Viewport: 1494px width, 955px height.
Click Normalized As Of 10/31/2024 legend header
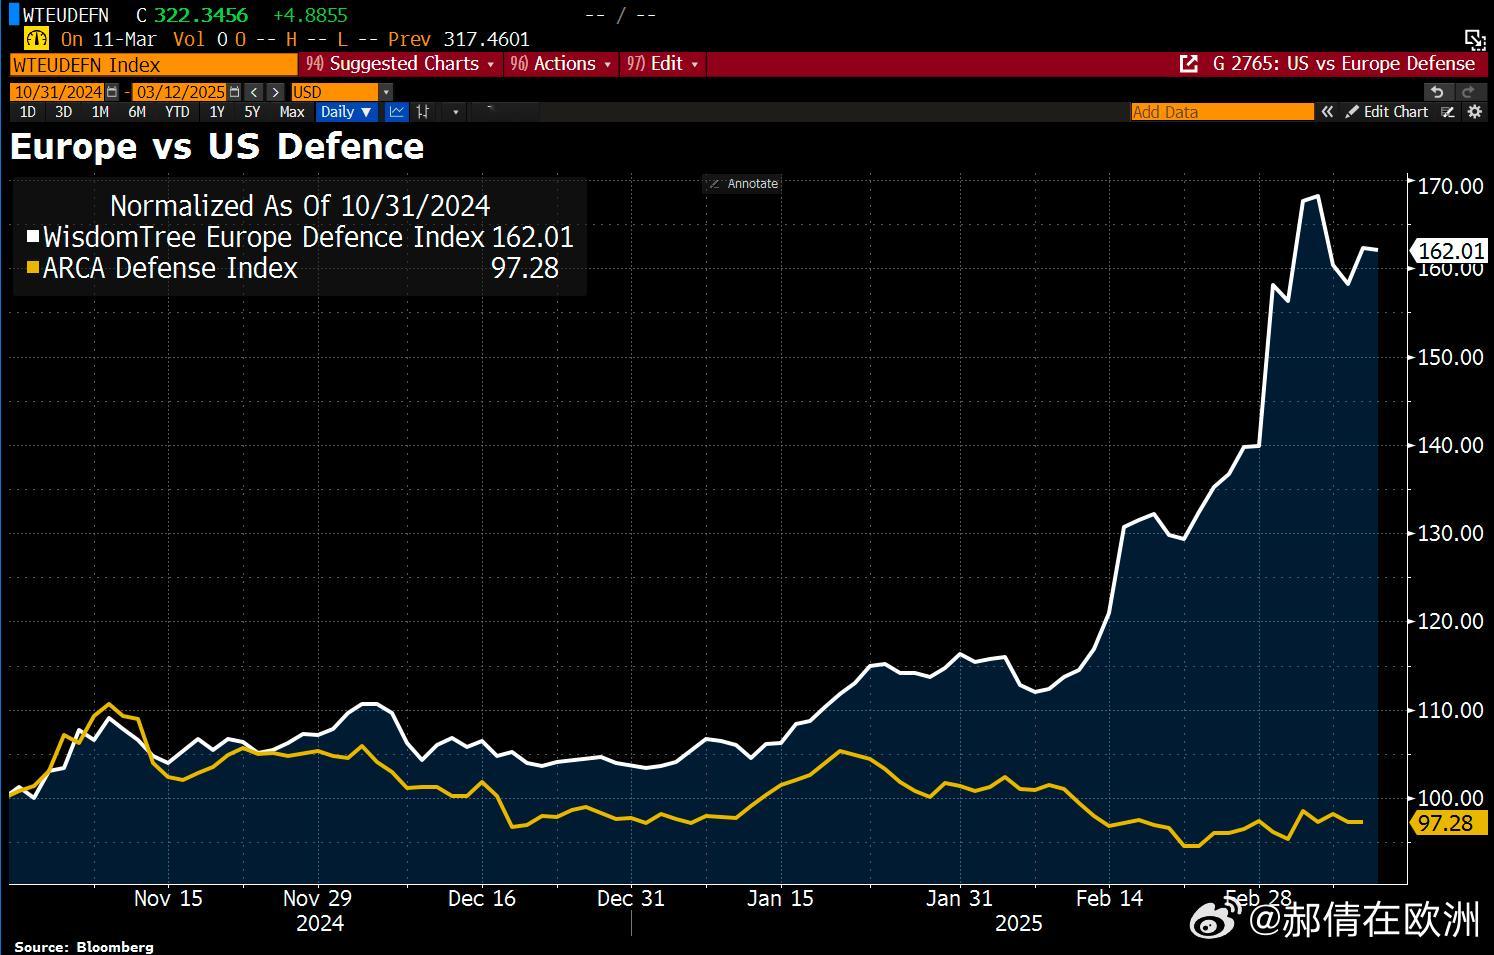click(300, 206)
